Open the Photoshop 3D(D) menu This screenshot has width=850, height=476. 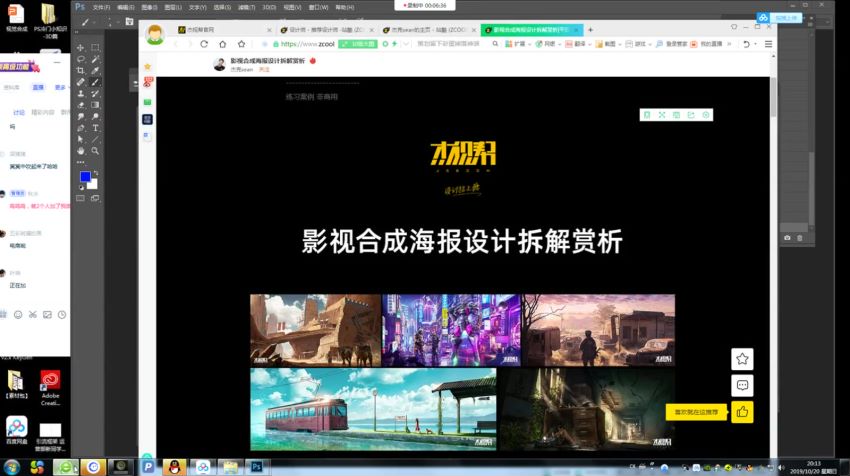pos(269,7)
